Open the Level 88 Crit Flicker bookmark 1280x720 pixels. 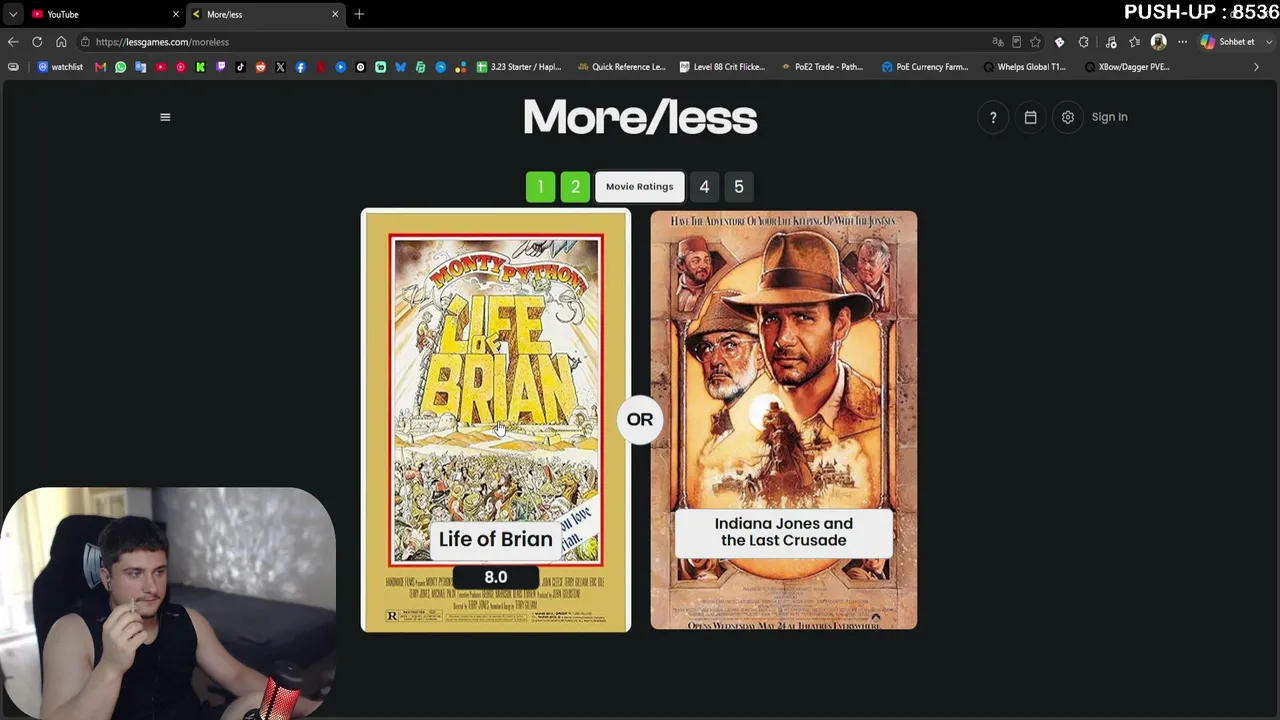[722, 67]
